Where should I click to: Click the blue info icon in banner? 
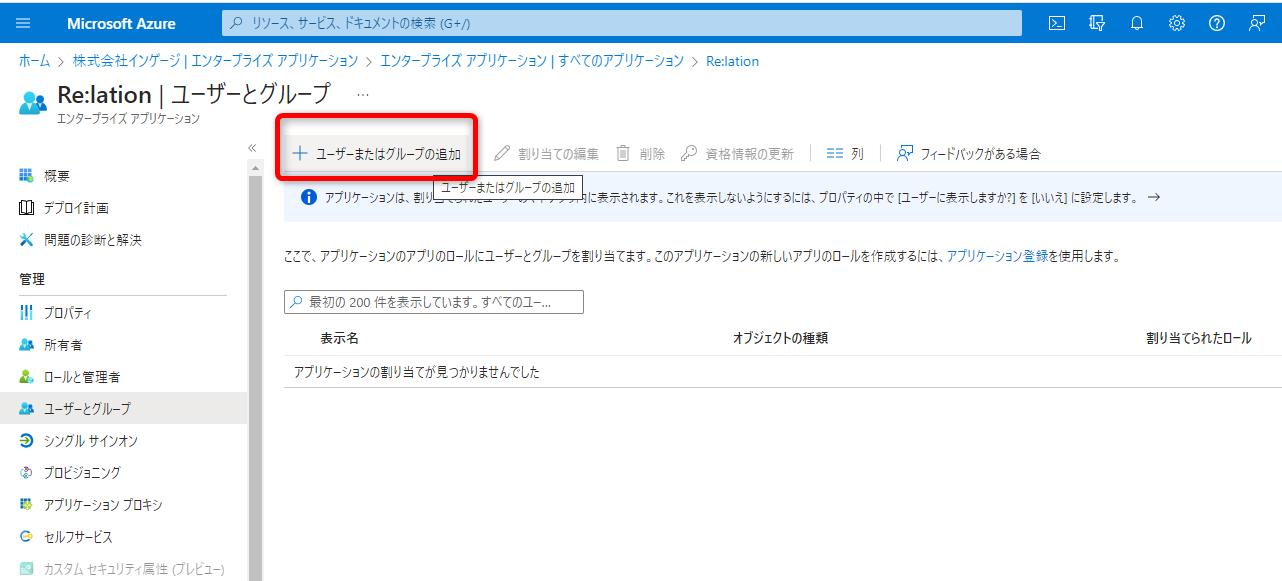pos(308,197)
